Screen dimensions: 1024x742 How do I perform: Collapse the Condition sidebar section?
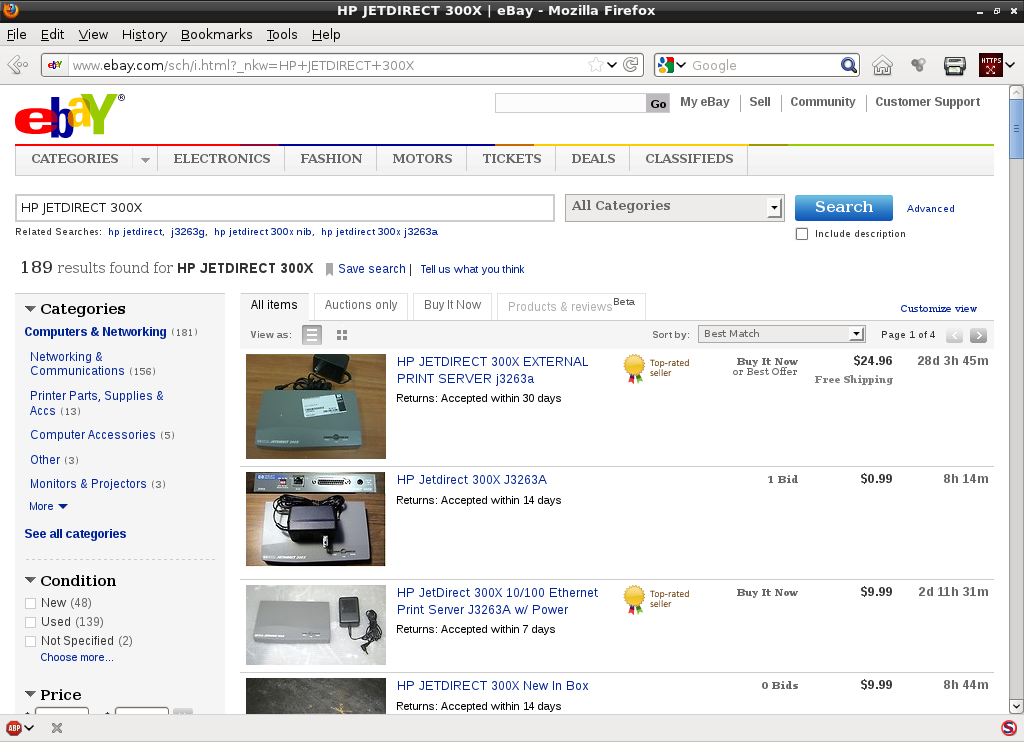tap(30, 580)
